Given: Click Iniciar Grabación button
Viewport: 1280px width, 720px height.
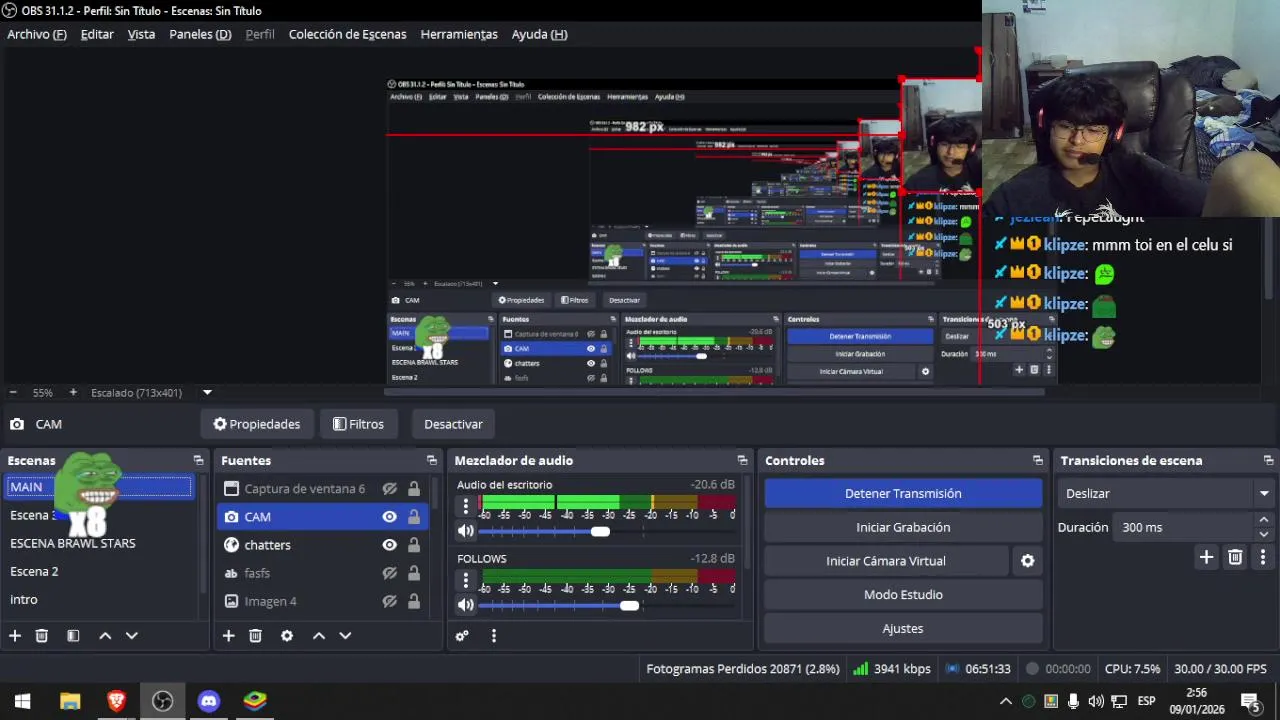Looking at the screenshot, I should pos(903,527).
